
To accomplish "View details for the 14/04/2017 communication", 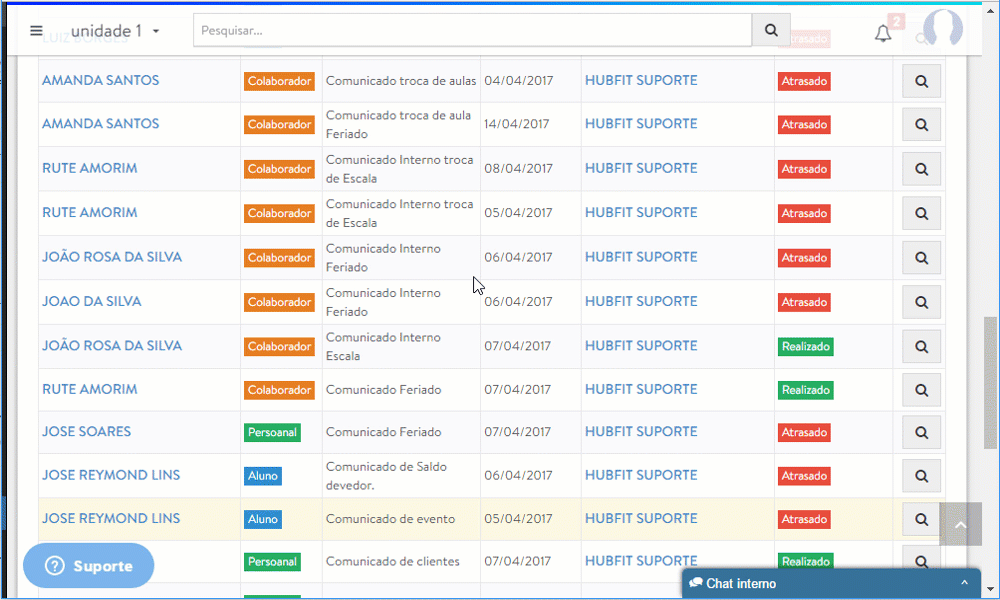I will (921, 124).
